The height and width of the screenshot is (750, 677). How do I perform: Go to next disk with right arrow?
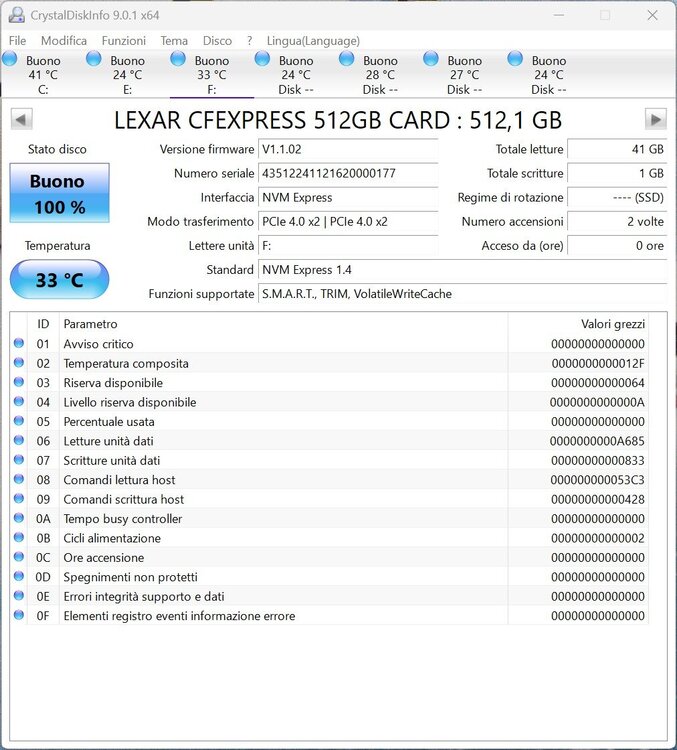click(x=655, y=119)
